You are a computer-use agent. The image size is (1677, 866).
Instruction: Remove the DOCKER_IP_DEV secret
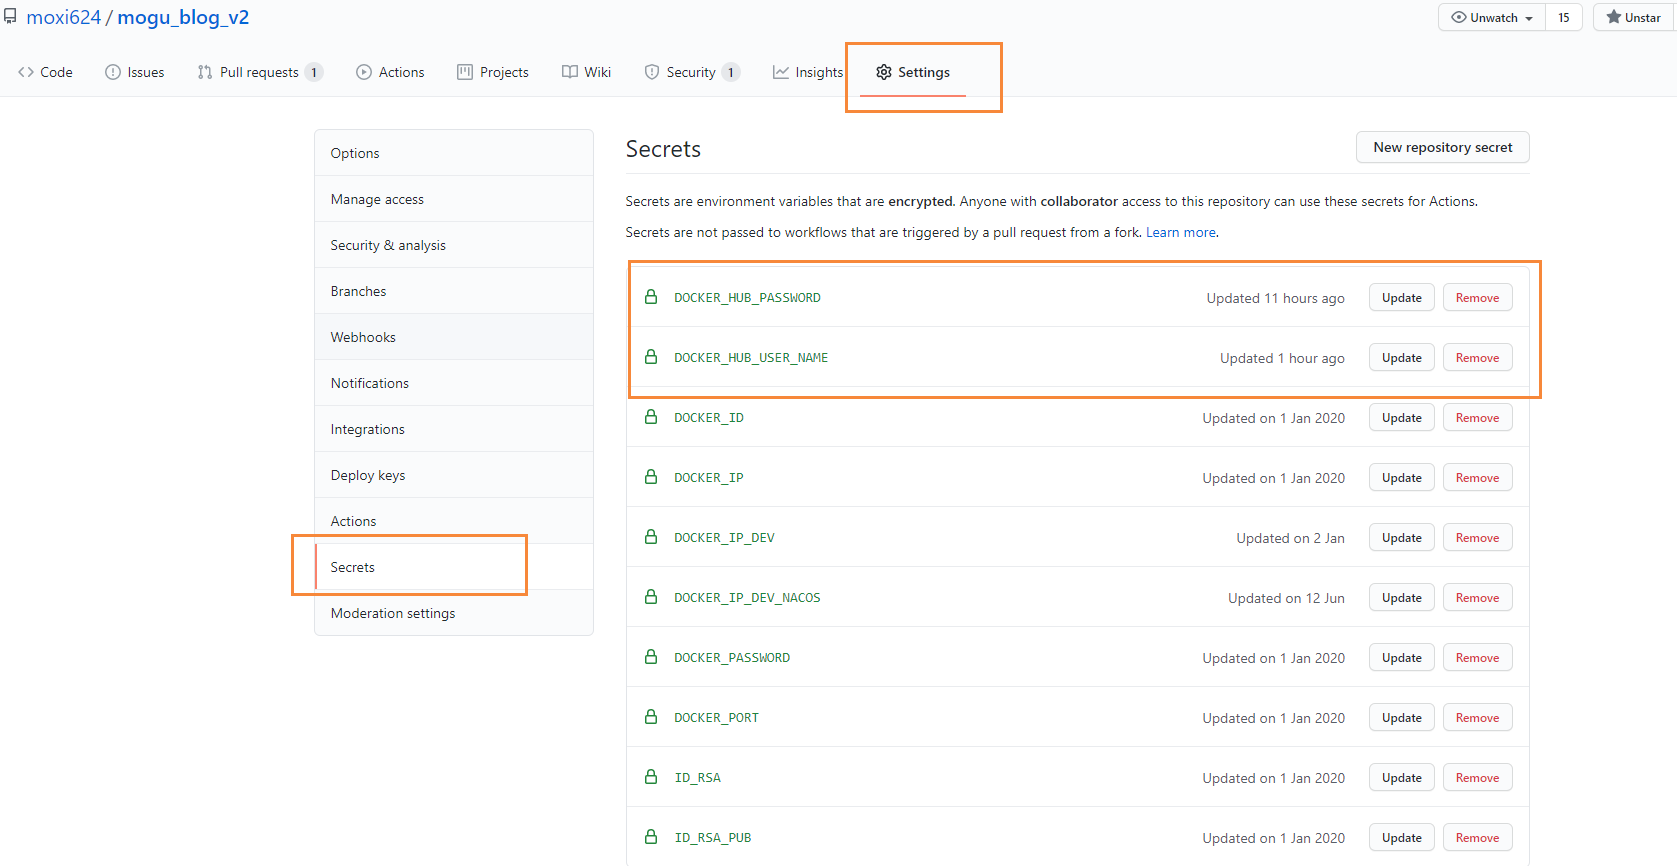pyautogui.click(x=1477, y=537)
